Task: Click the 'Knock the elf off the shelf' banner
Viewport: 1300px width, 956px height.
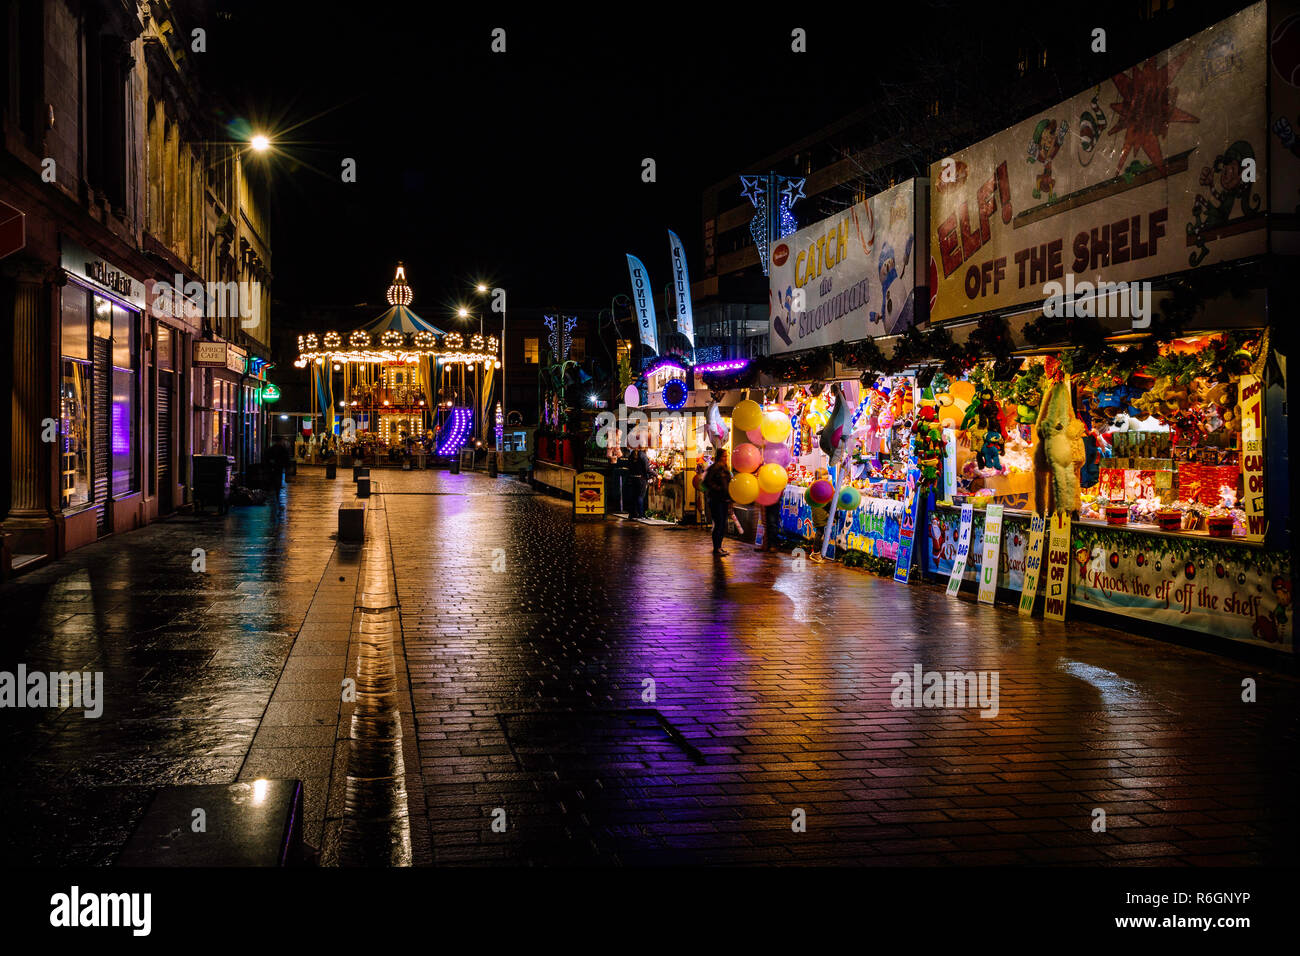Action: [x=1180, y=586]
